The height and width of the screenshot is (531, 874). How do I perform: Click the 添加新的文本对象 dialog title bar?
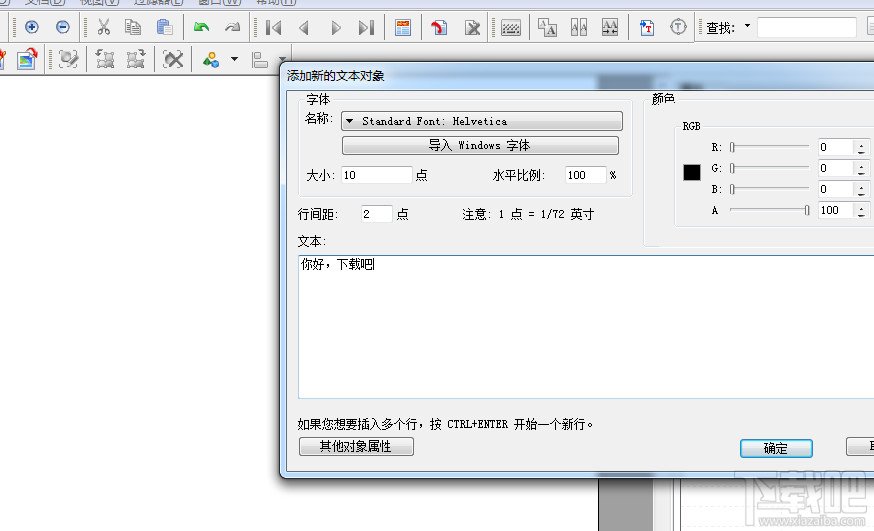pos(578,76)
